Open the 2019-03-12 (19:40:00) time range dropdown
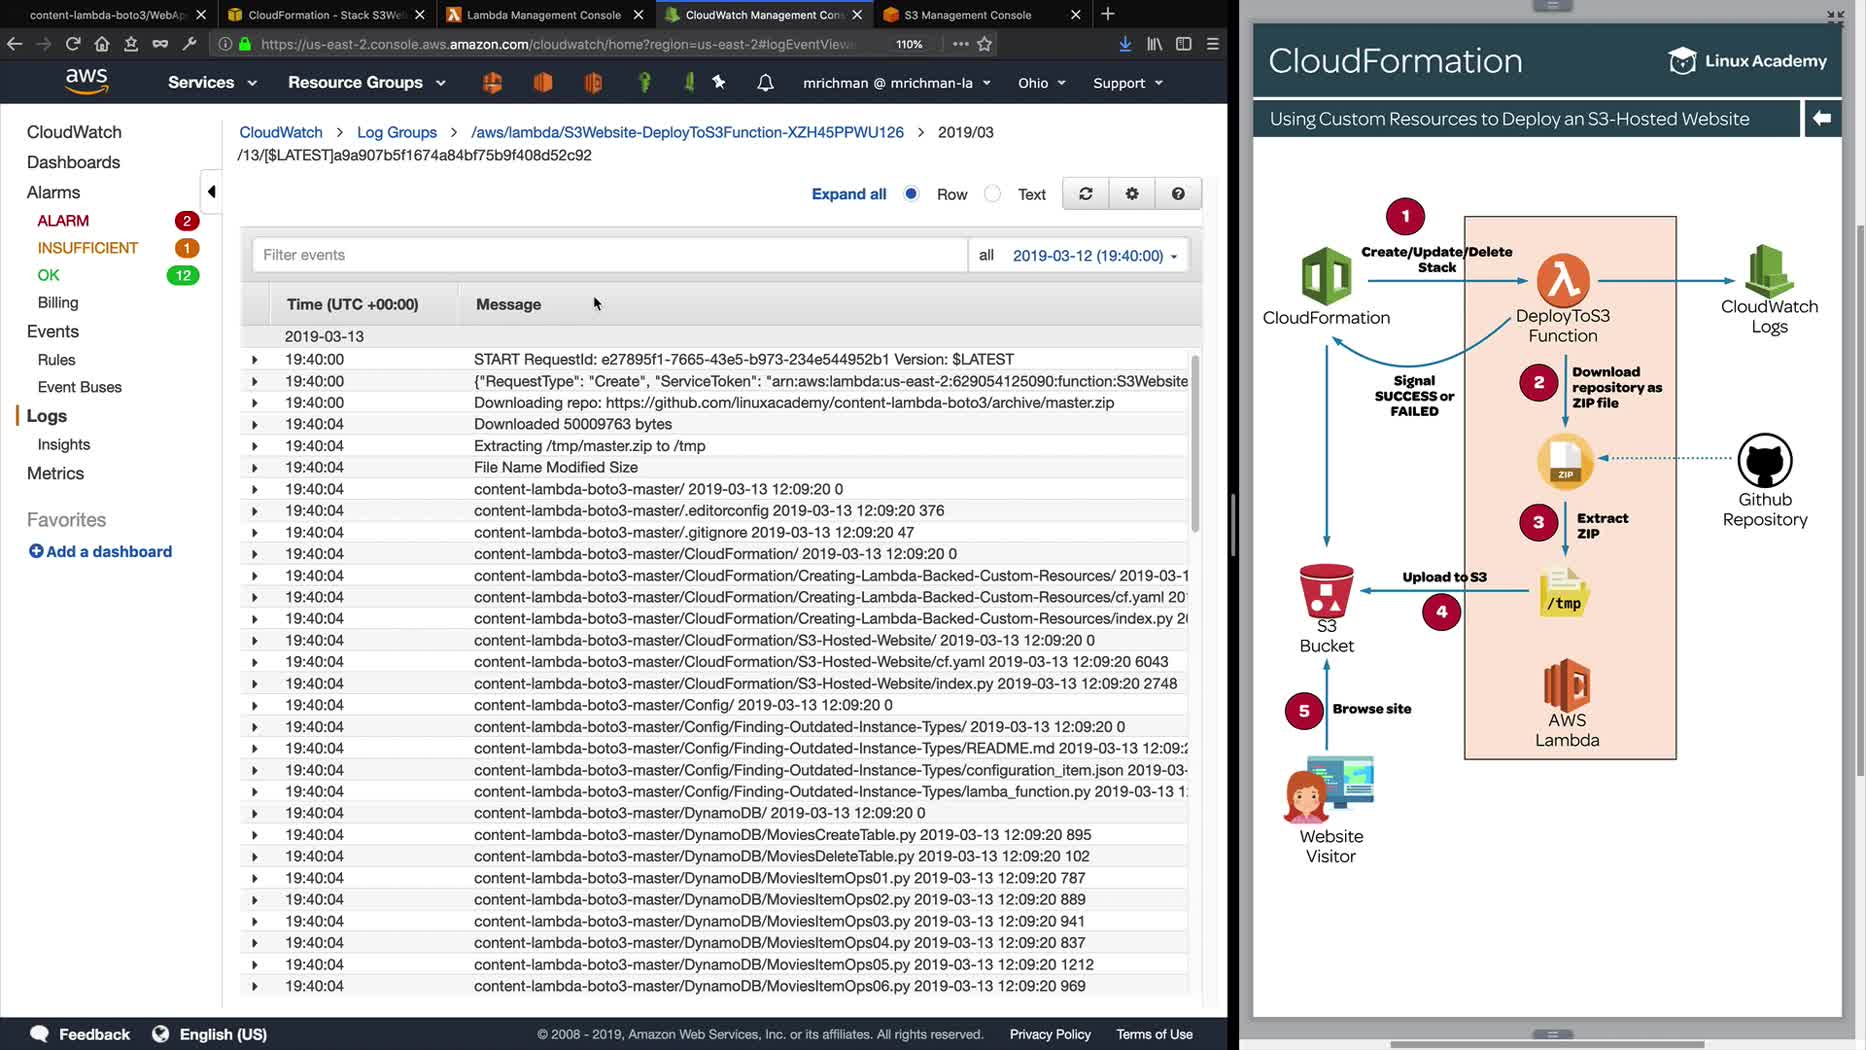 pos(1095,256)
